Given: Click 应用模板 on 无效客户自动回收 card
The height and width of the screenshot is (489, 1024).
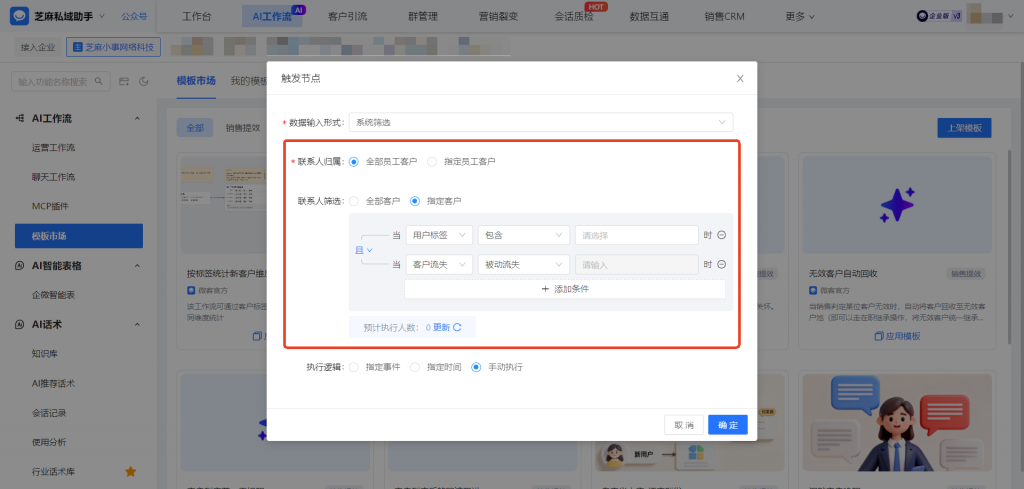Looking at the screenshot, I should click(x=898, y=336).
